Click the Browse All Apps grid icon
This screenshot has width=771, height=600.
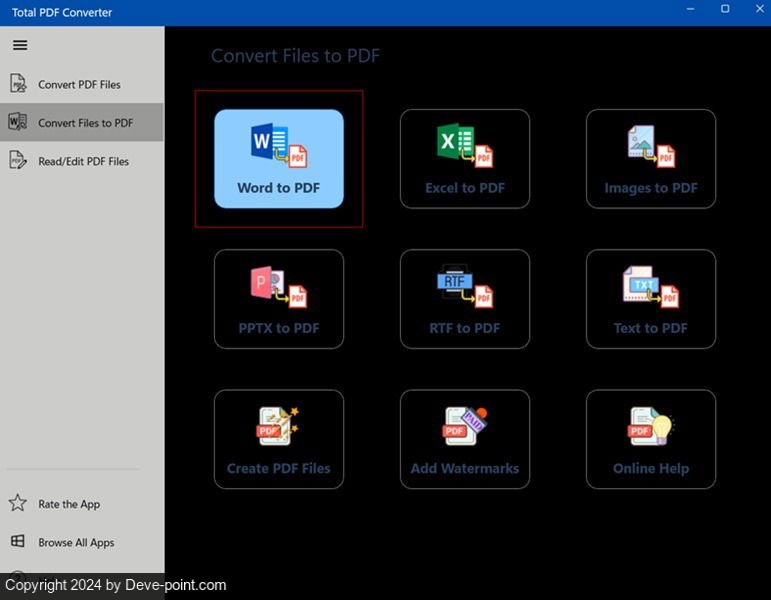pos(18,541)
